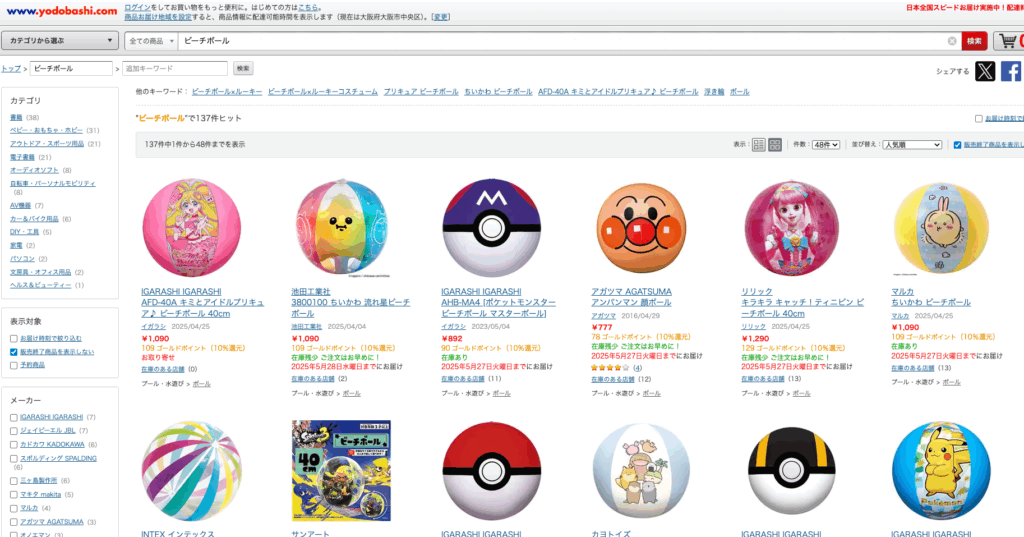Image resolution: width=1024 pixels, height=537 pixels.
Task: Click the Anpanman ball star rating
Action: tap(611, 368)
